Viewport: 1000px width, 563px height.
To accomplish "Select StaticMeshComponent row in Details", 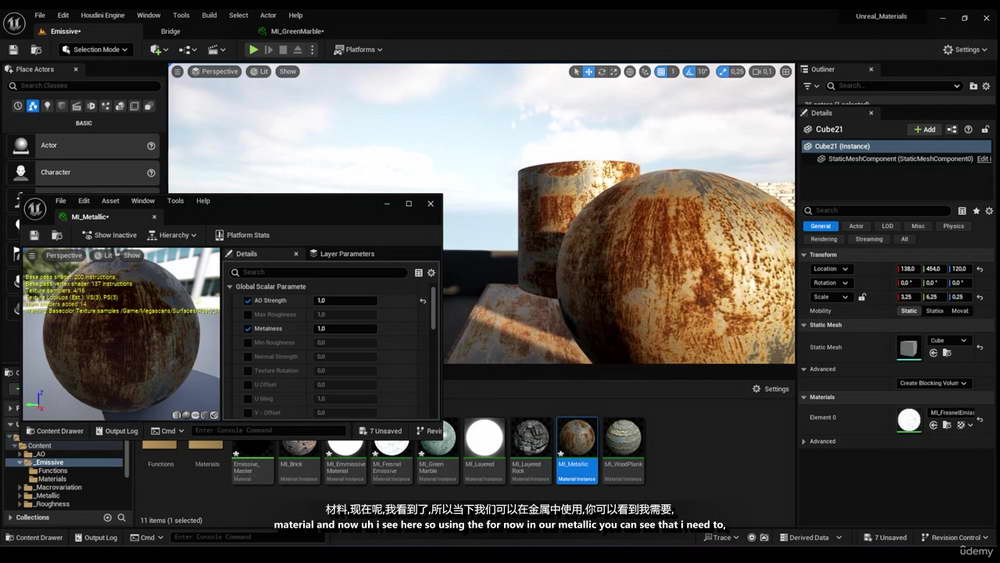I will tap(896, 159).
